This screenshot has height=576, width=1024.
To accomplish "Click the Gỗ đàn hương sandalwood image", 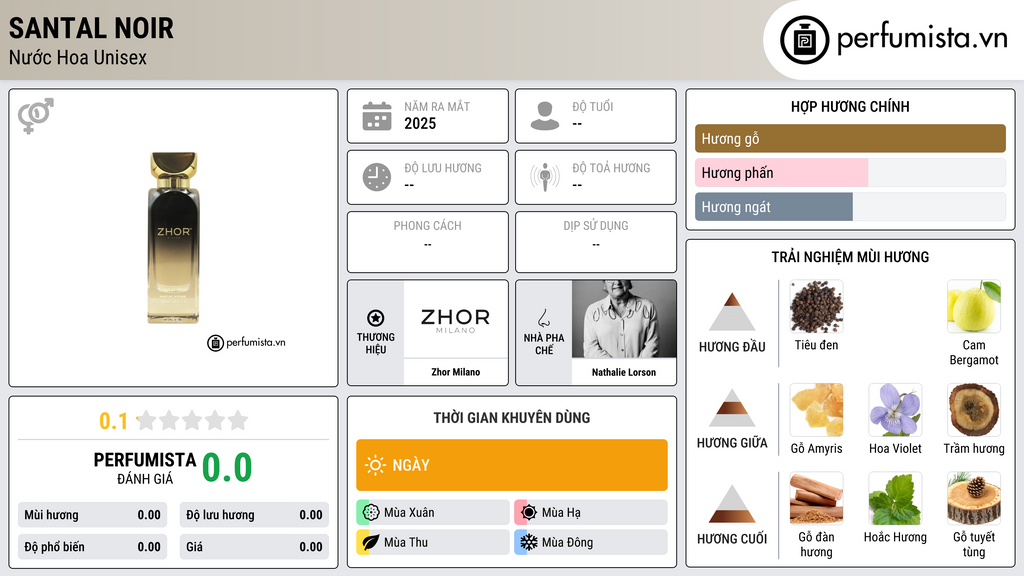I will 816,498.
